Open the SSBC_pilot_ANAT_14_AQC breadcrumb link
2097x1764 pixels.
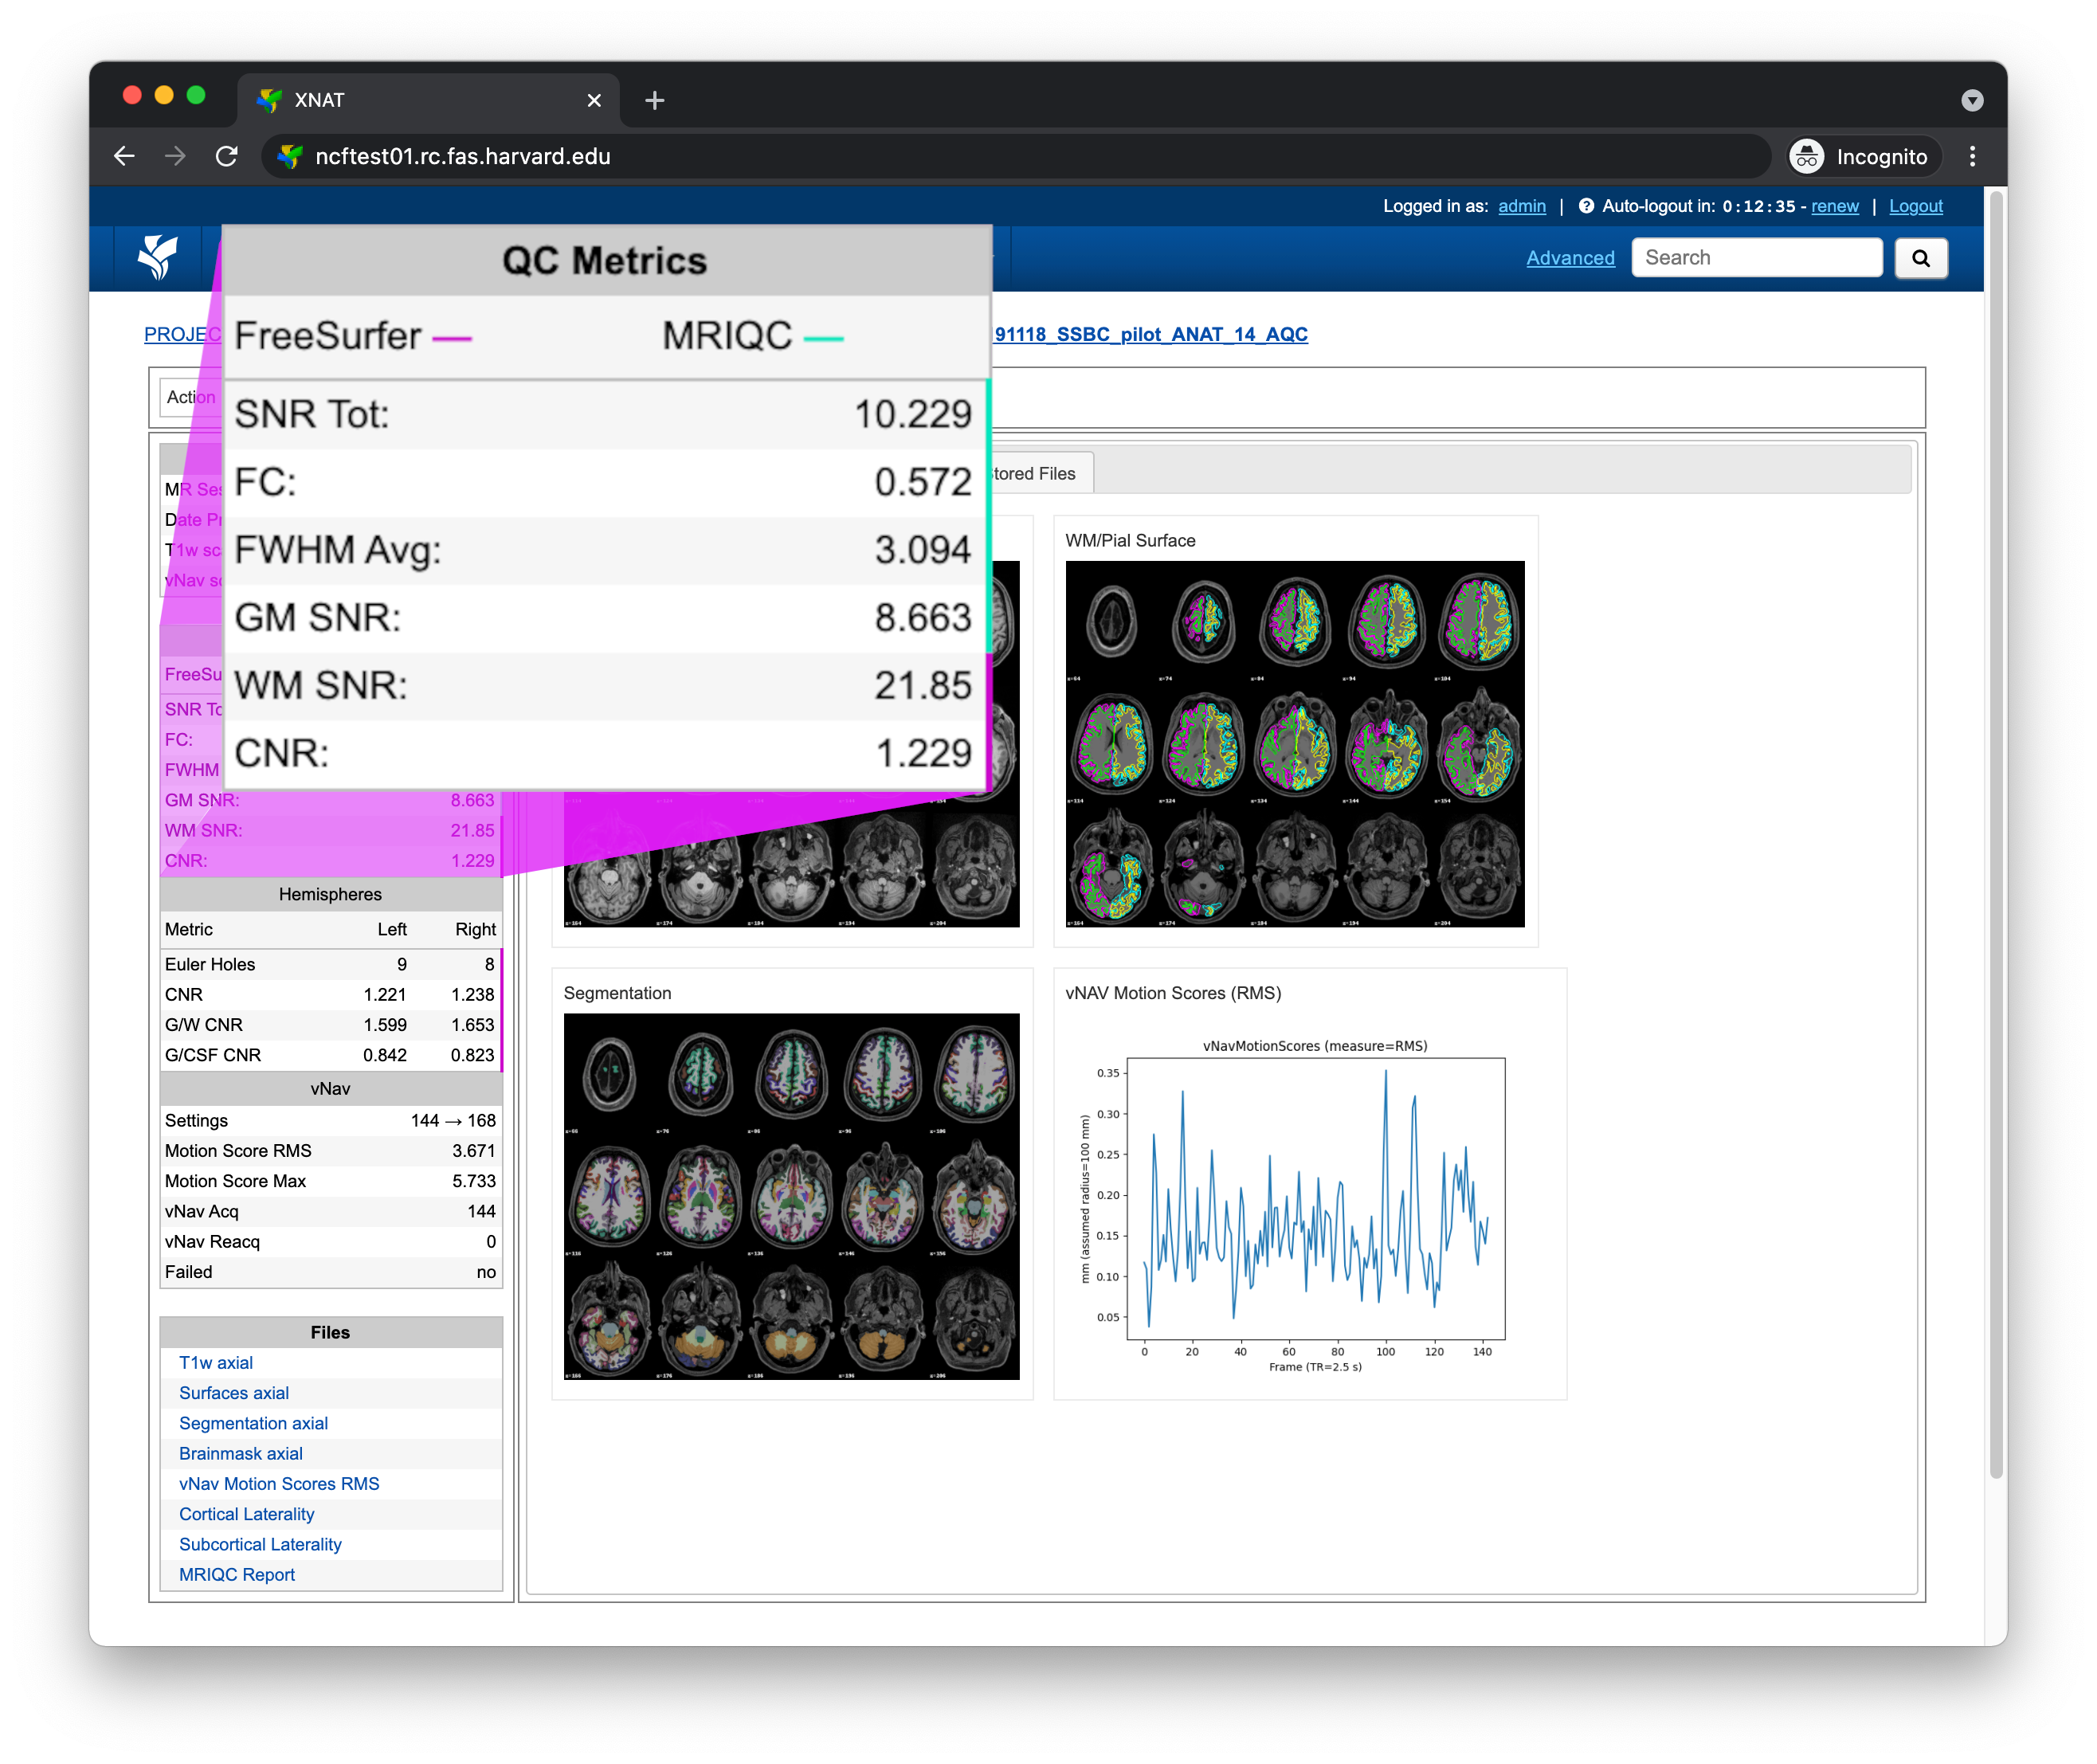(x=1150, y=334)
